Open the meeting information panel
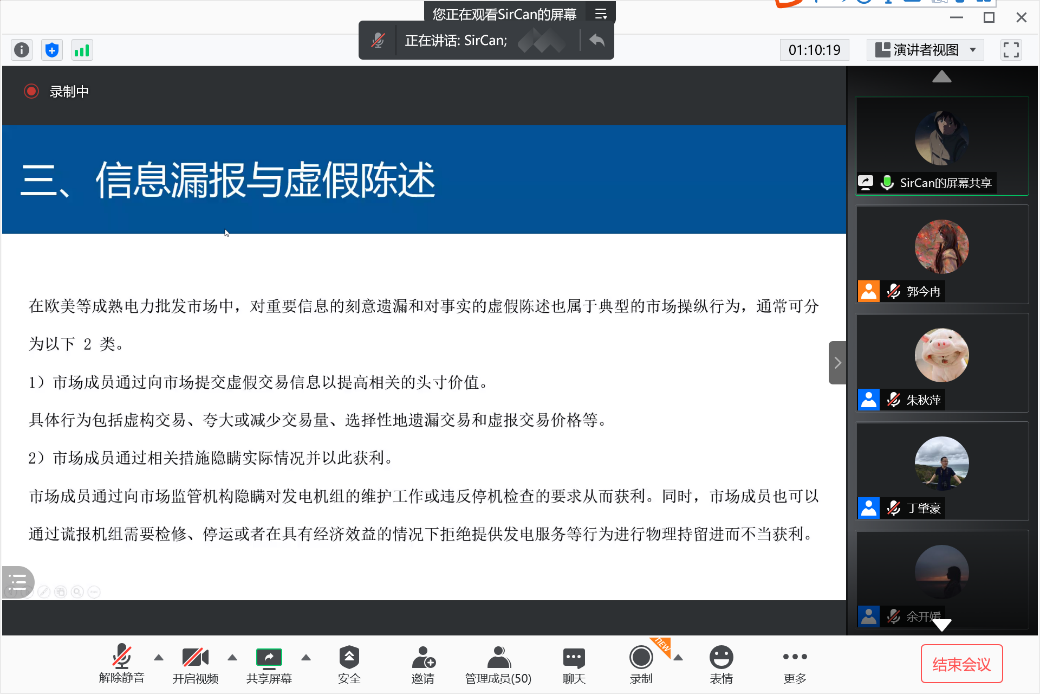Screen dimensions: 1040x694 (20, 50)
